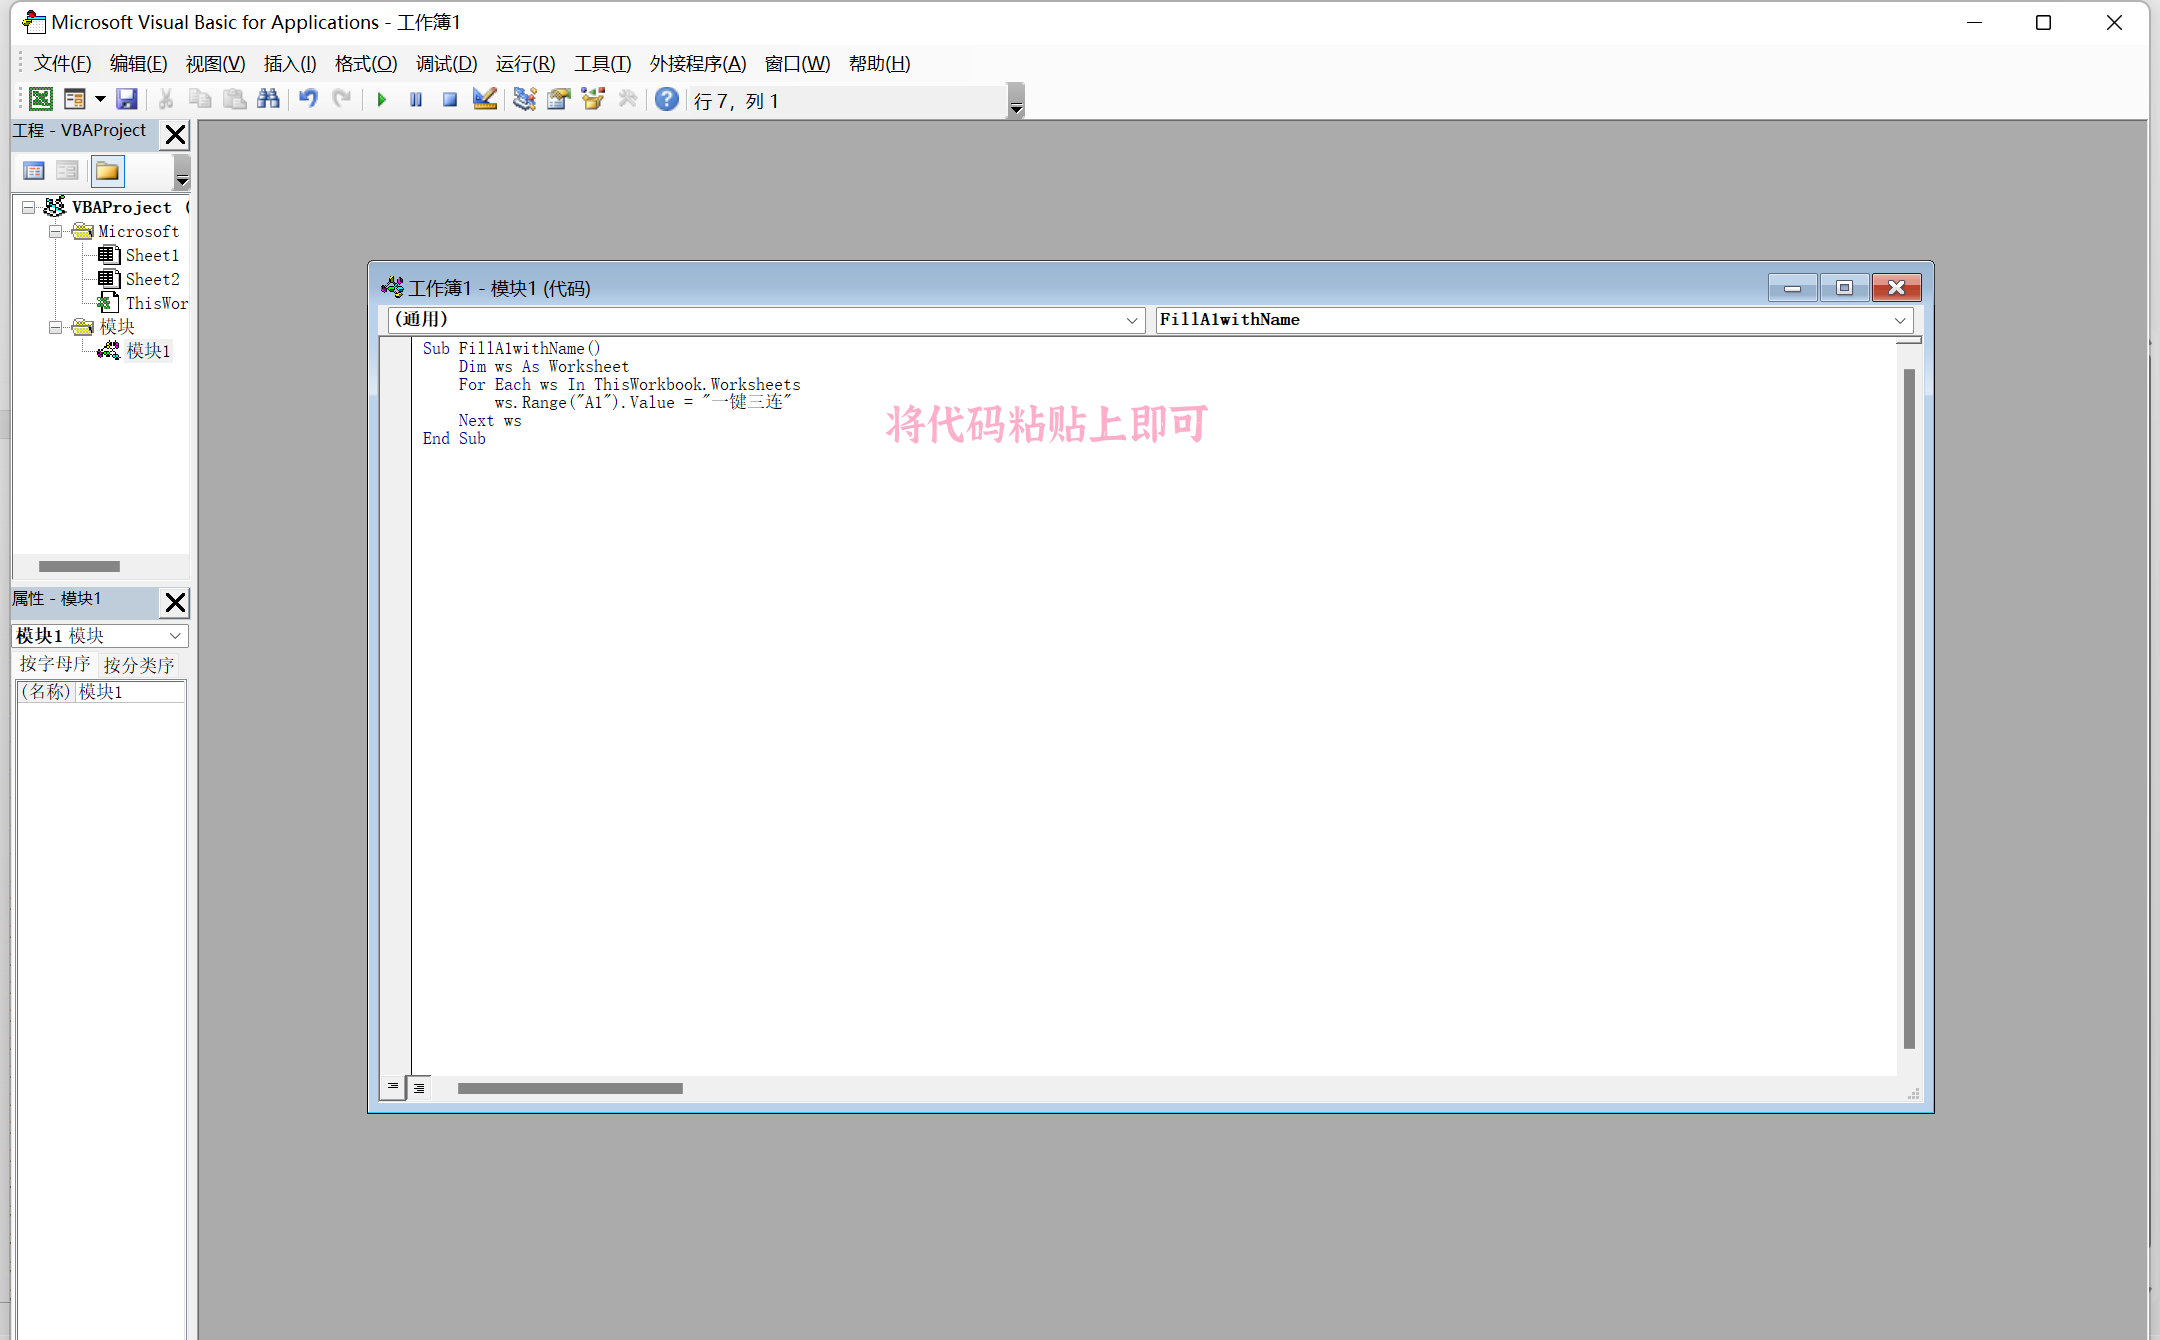Pause execution with the Break toolbar button

(x=415, y=99)
